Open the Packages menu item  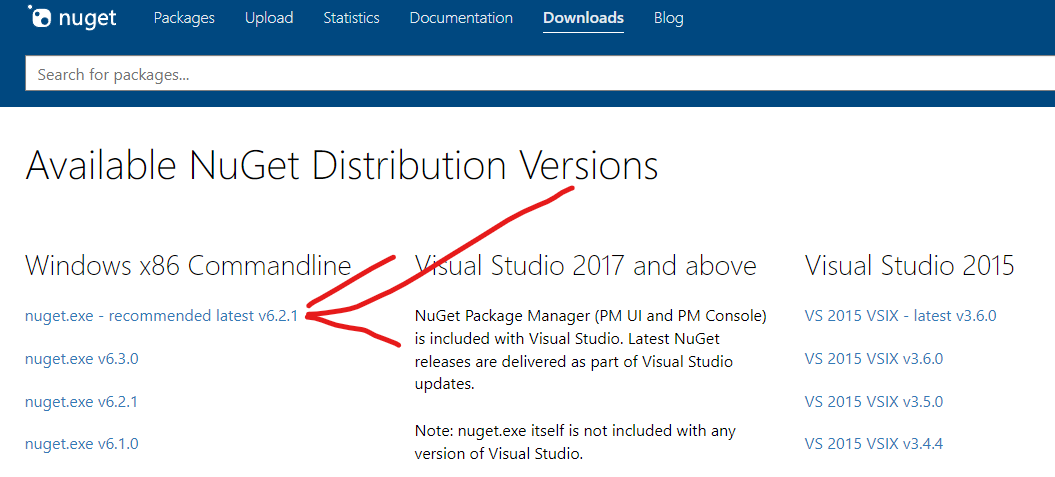pos(184,18)
